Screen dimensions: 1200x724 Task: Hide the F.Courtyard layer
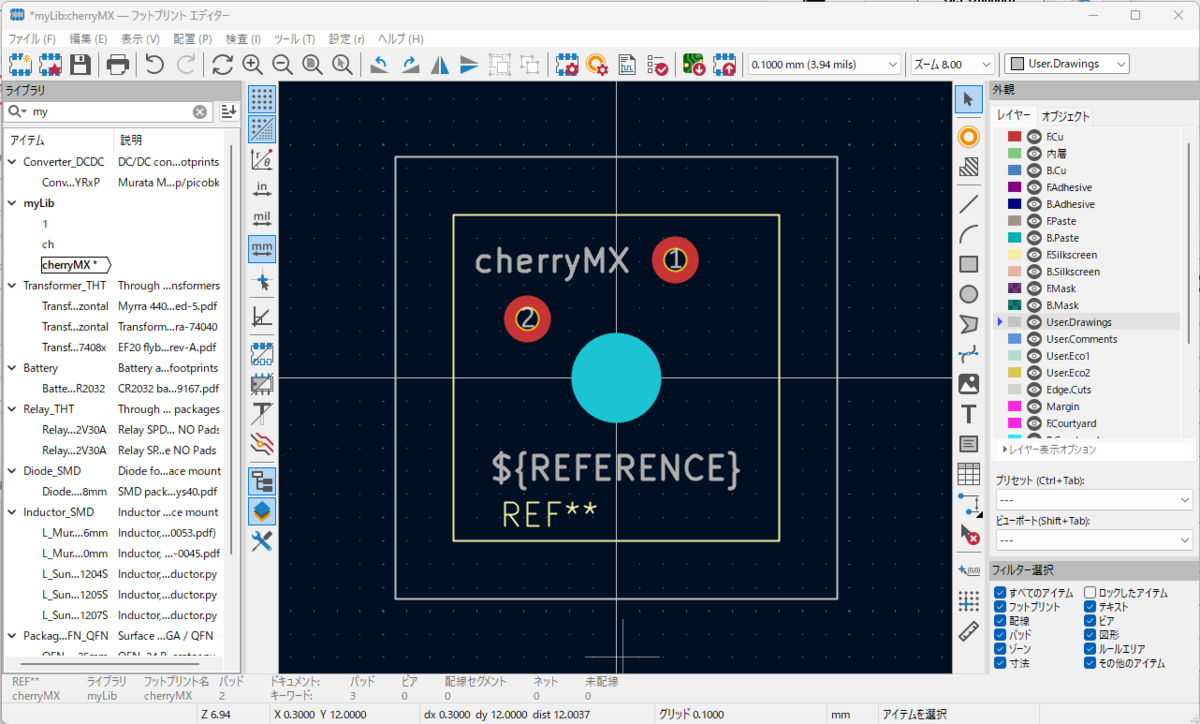pyautogui.click(x=1034, y=424)
